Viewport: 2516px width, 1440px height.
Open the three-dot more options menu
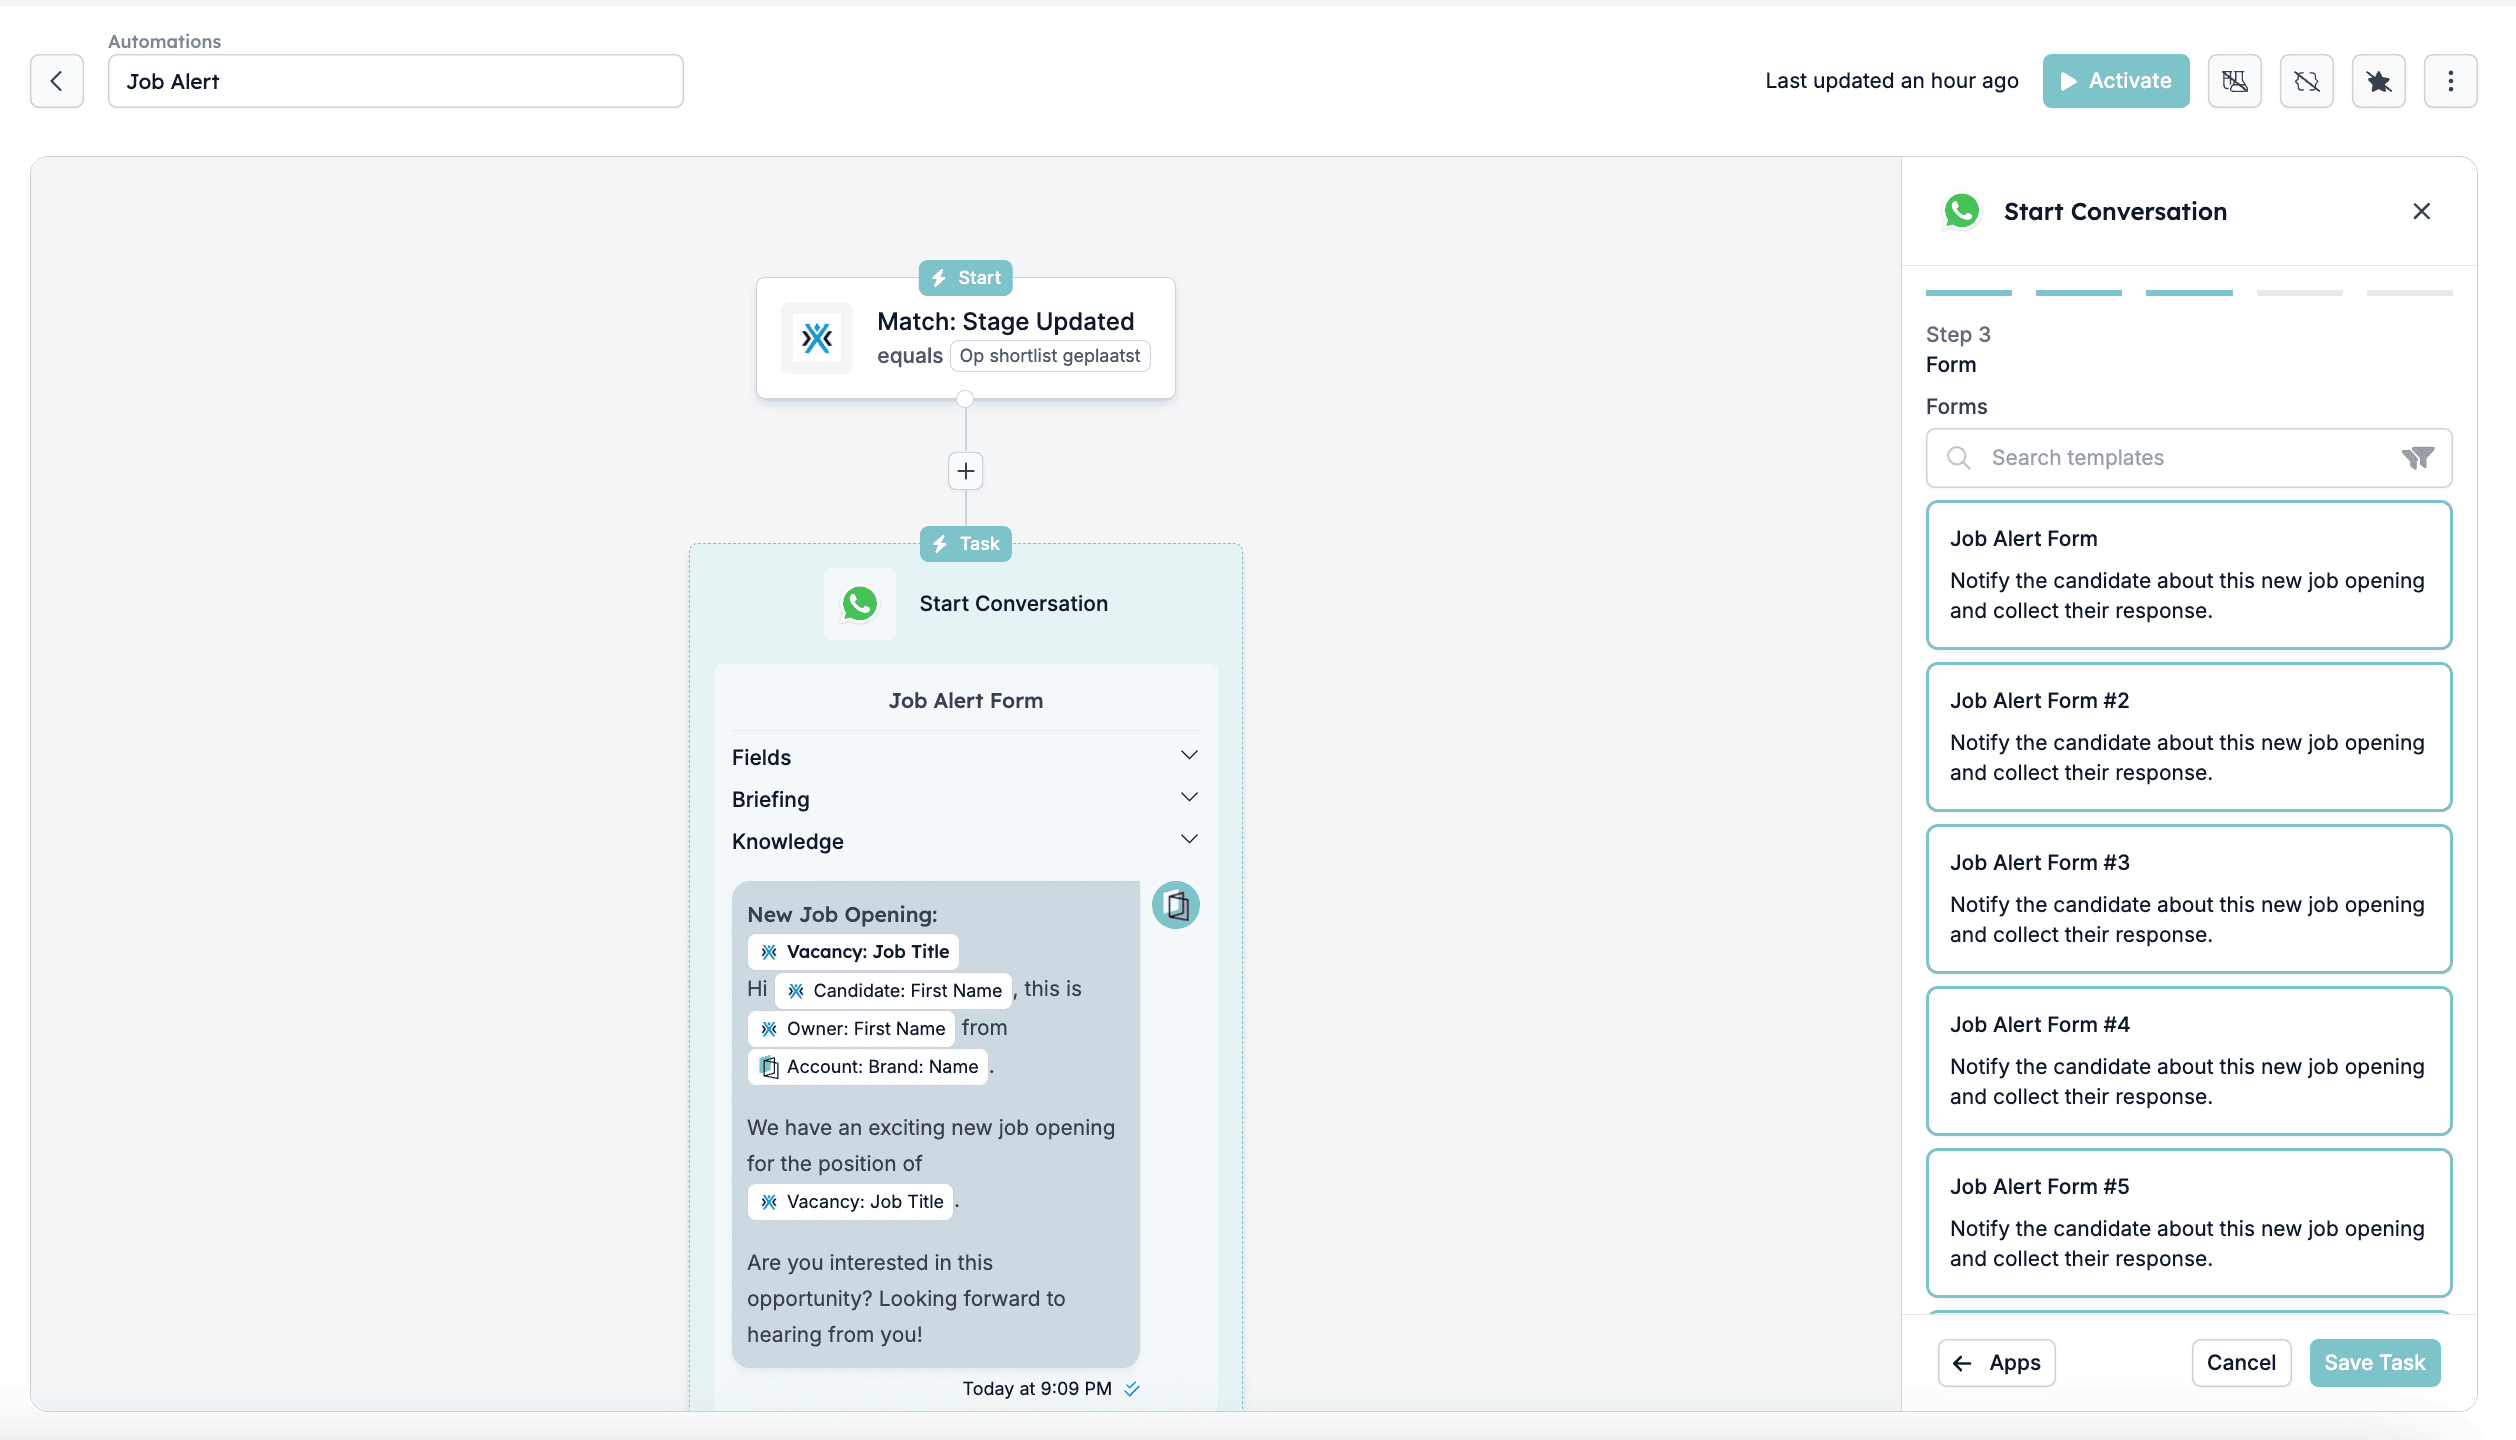[x=2450, y=81]
